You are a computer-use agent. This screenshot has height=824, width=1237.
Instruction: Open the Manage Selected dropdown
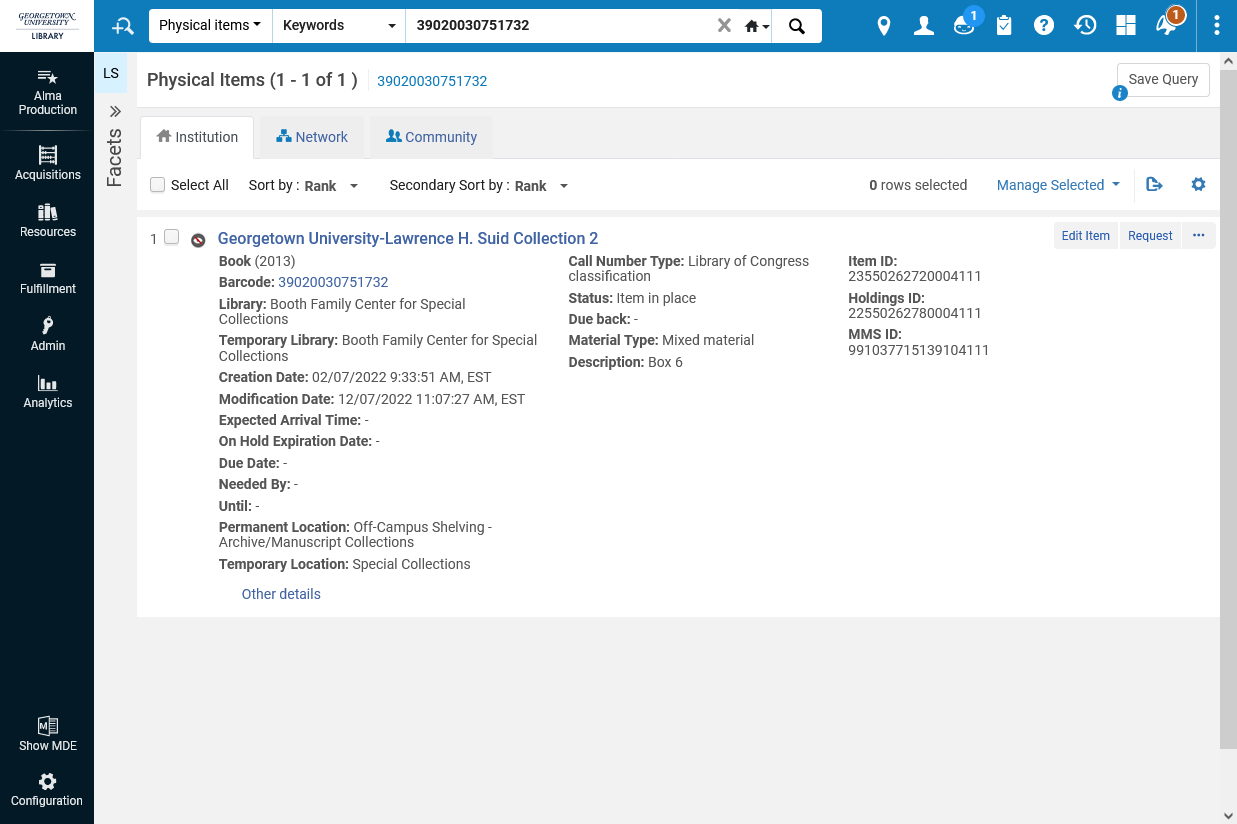click(x=1058, y=185)
